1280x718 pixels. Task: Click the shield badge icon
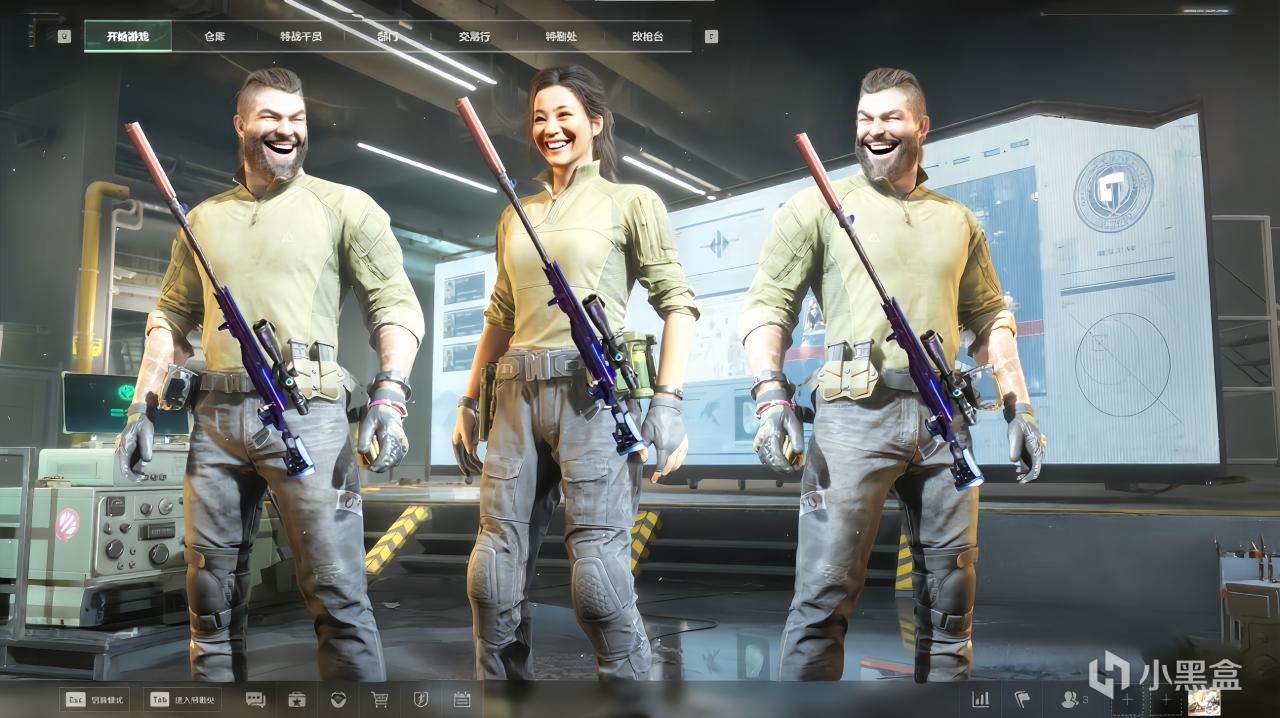421,699
